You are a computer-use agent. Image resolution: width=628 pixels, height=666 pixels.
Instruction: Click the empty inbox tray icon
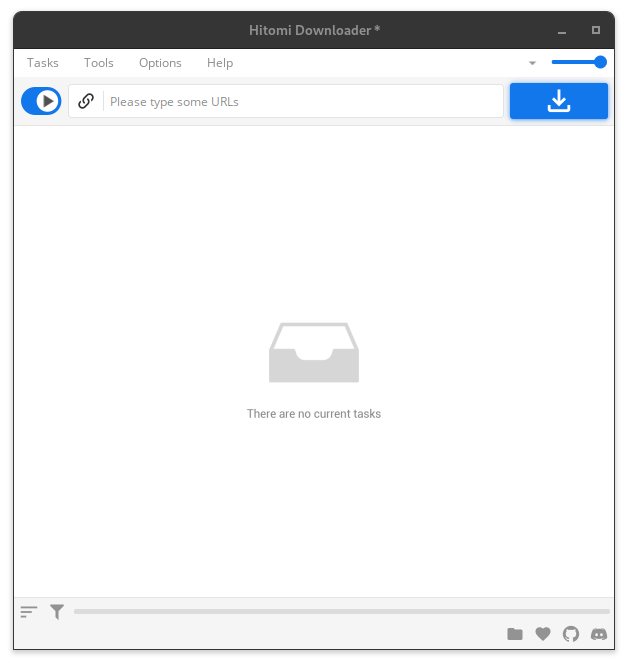314,353
